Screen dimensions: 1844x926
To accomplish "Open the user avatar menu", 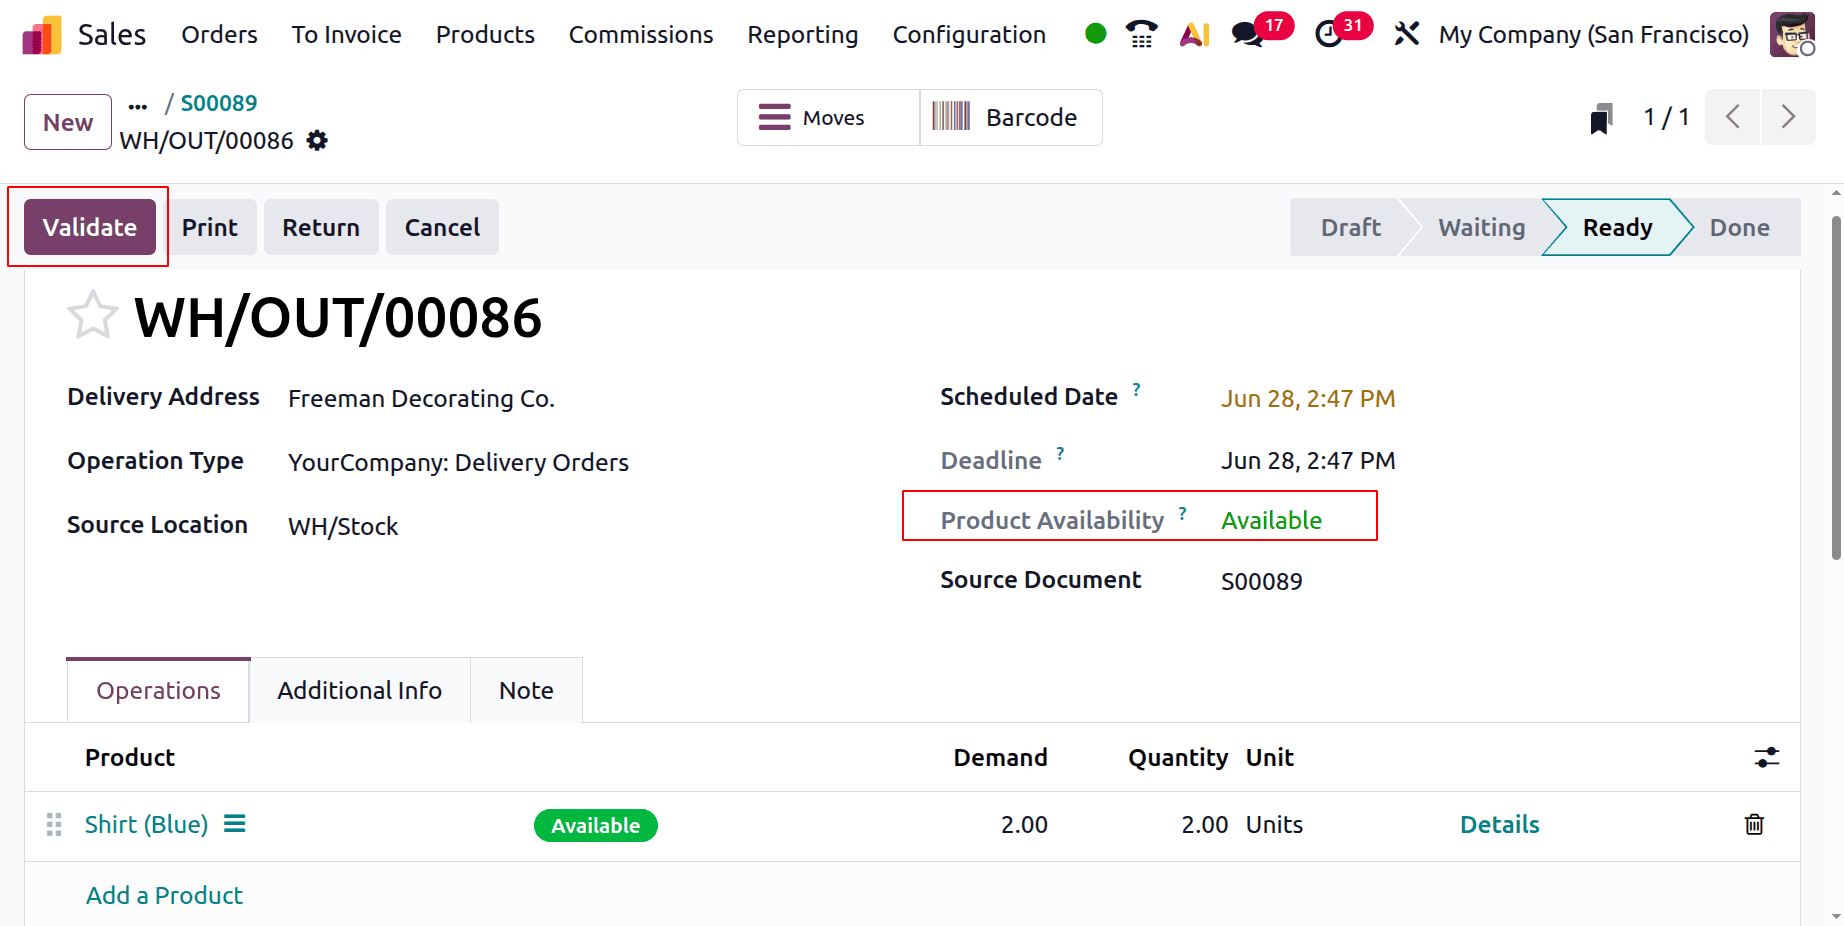I will click(1792, 34).
